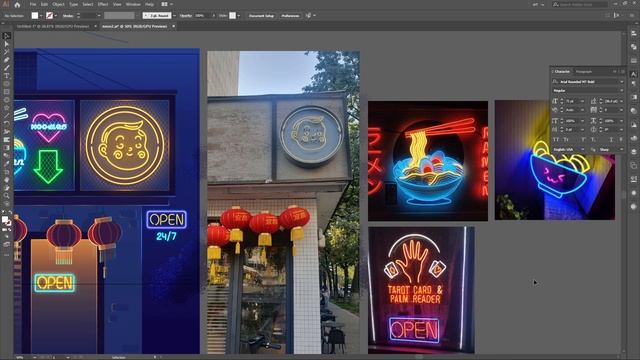
Task: Select the Pen tool in the toolbar
Action: [7, 60]
